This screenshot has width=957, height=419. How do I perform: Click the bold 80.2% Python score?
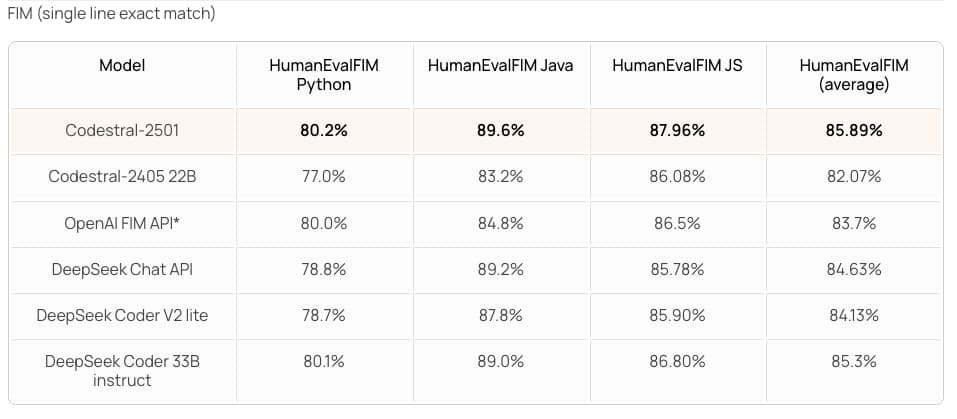[x=324, y=130]
